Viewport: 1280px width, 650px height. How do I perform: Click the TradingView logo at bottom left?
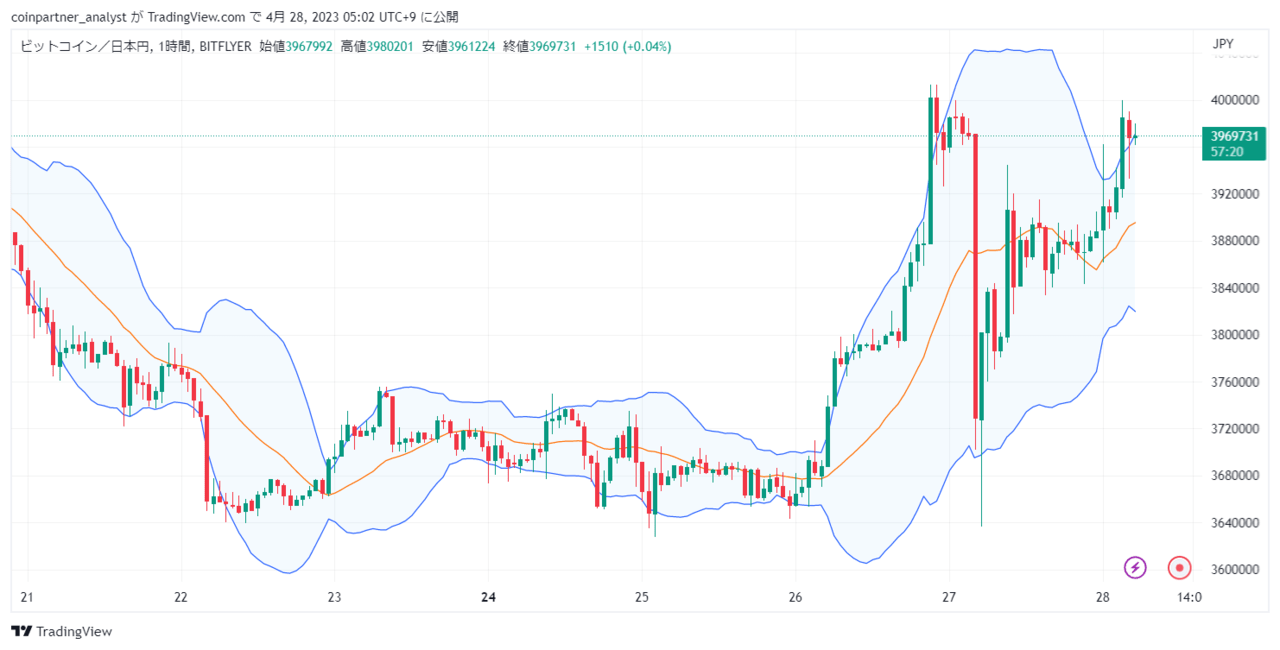pos(62,631)
